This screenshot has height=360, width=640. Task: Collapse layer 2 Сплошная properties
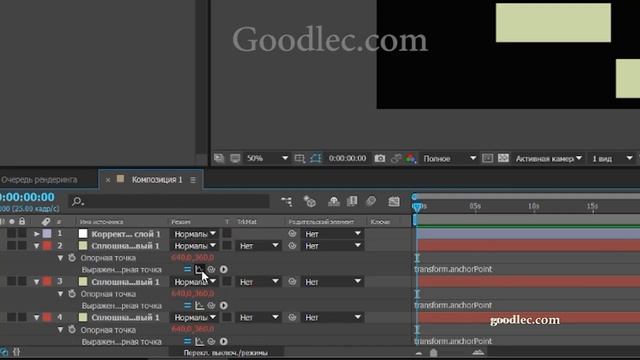click(x=37, y=246)
